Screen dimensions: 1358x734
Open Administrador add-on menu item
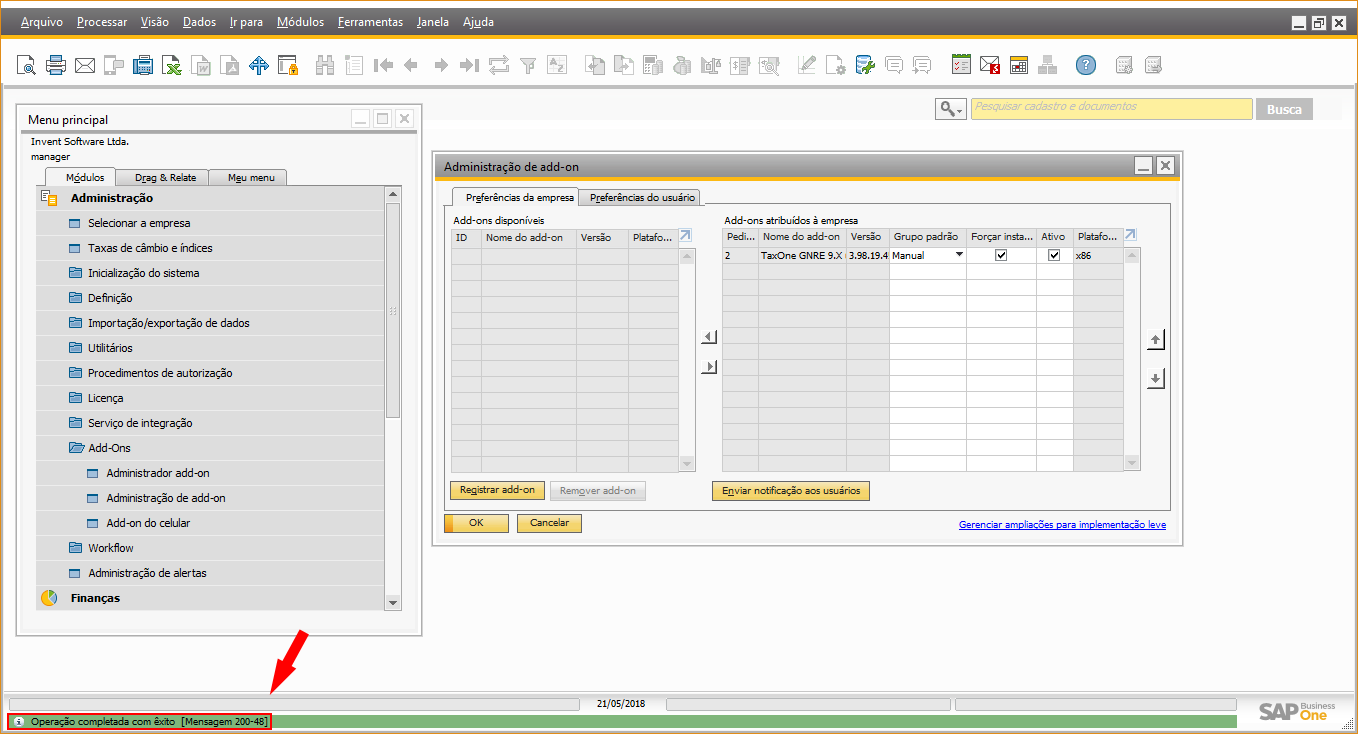[158, 473]
